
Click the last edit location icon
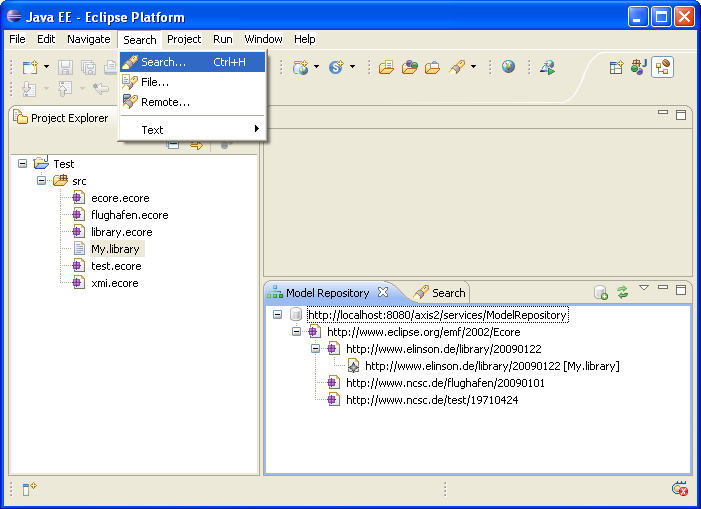[101, 88]
